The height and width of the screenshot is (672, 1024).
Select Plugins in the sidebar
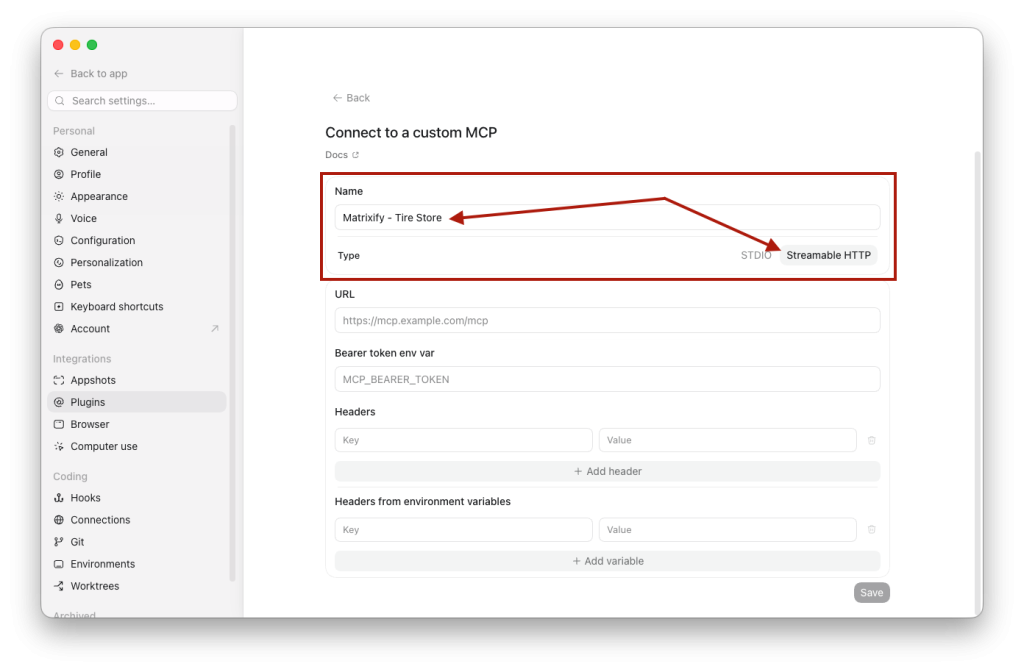click(x=137, y=402)
